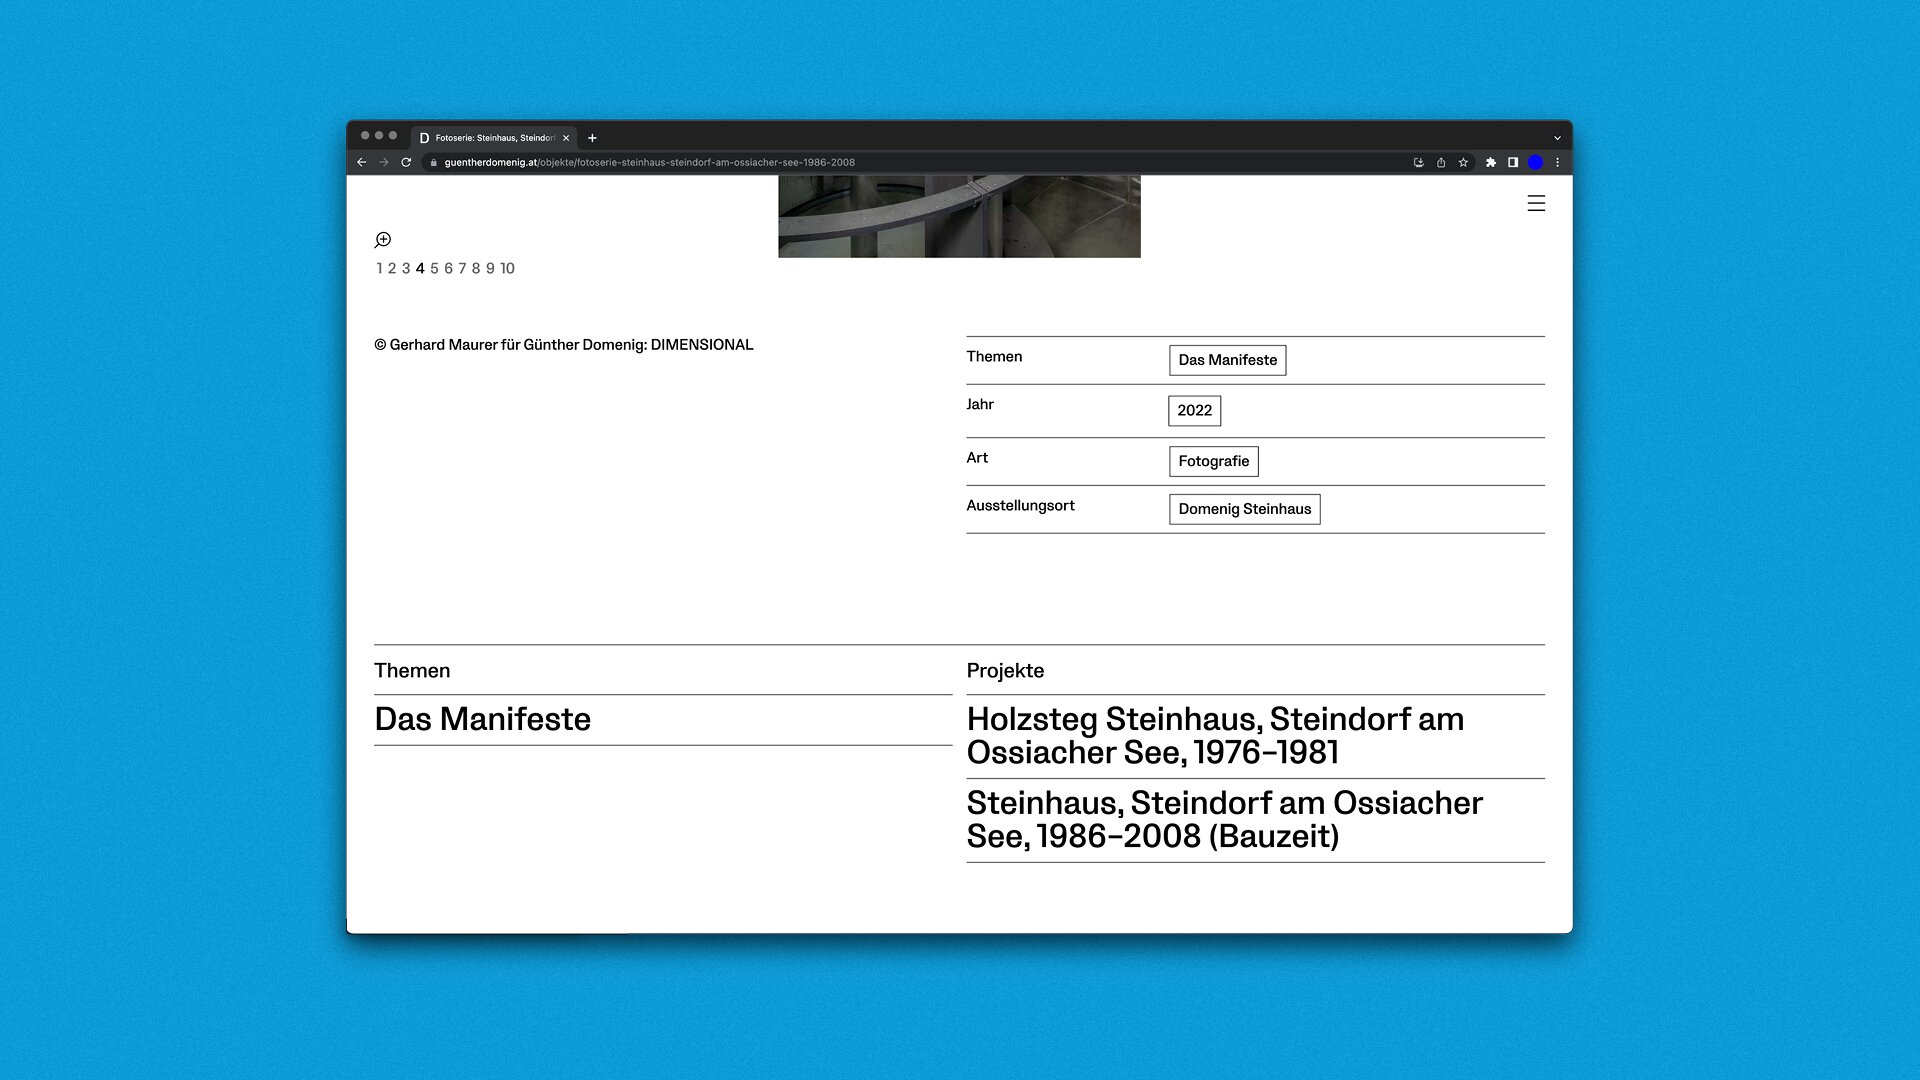Open Steinhaus 1986-2008 (Bauzeit) project link
Screen dimensions: 1920x1080
(x=1224, y=820)
